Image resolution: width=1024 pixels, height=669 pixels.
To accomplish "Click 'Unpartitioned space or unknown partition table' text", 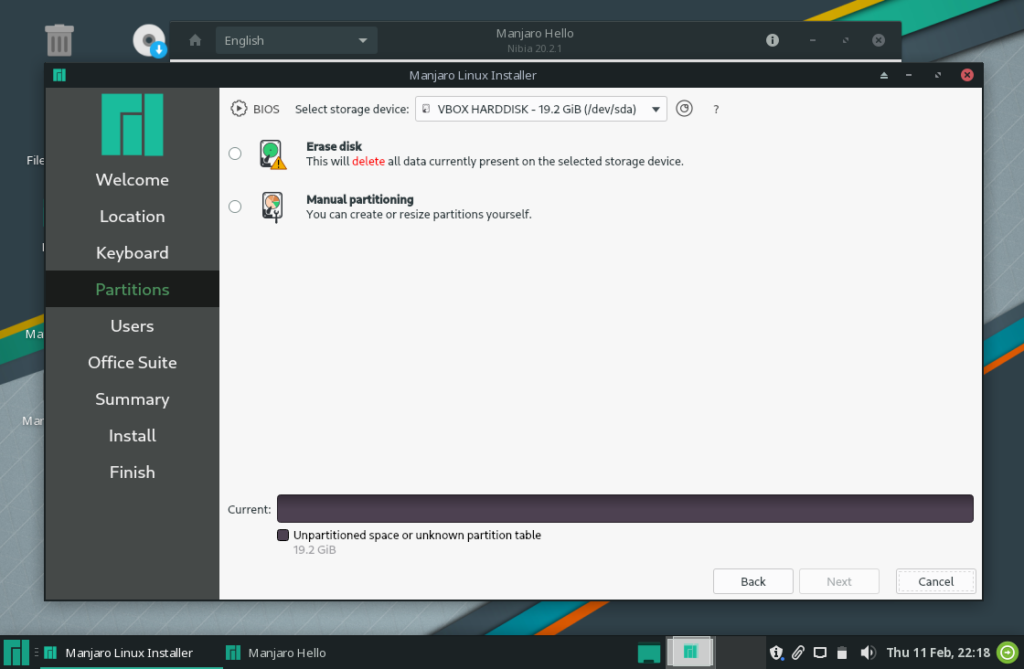I will (417, 535).
